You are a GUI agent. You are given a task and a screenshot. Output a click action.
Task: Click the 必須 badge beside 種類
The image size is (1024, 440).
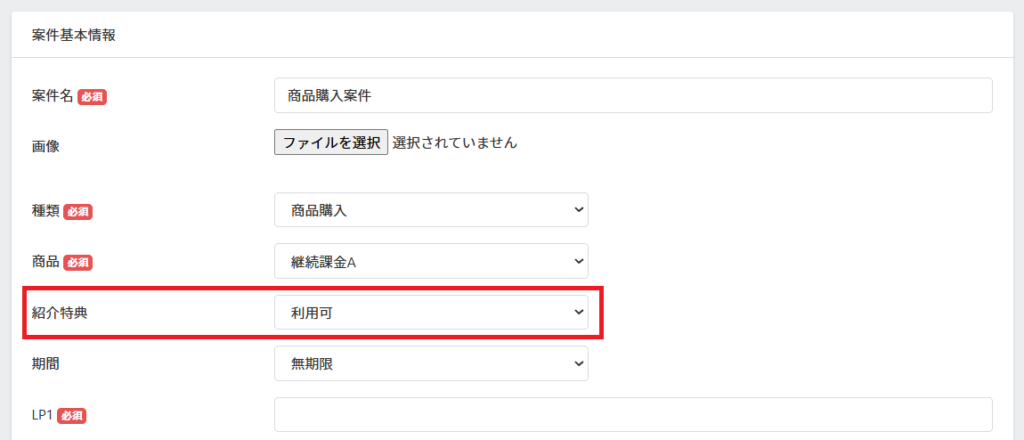pyautogui.click(x=78, y=212)
